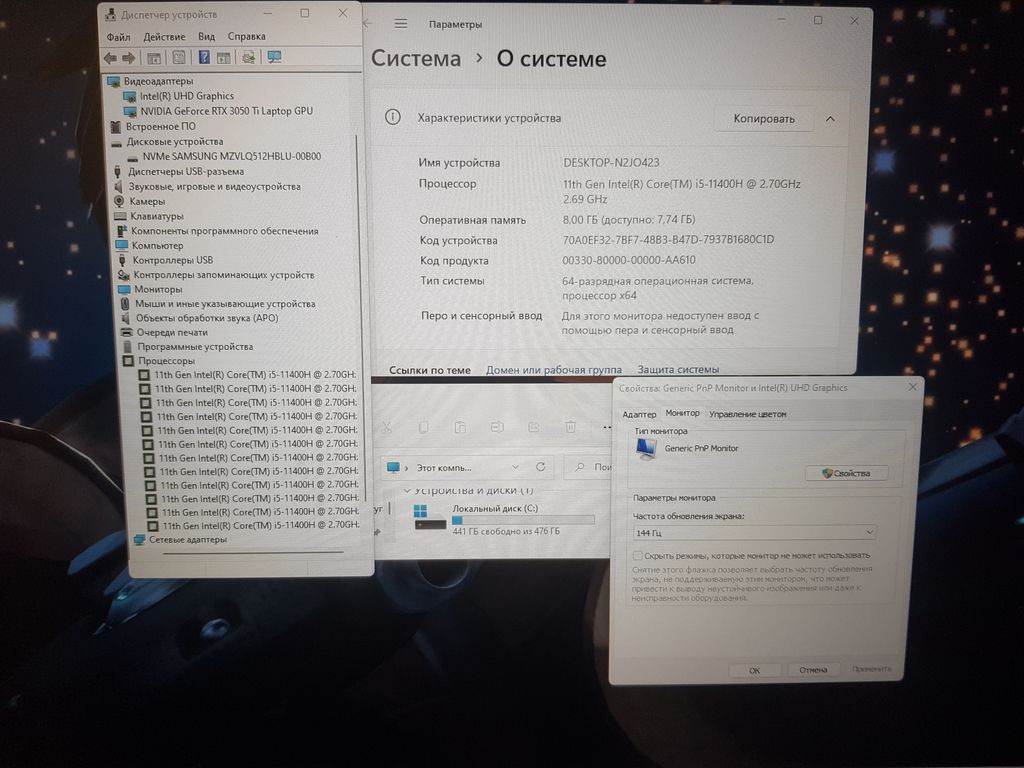Image resolution: width=1024 pixels, height=768 pixels.
Task: Switch to the Управление цветом tab
Action: coord(747,414)
